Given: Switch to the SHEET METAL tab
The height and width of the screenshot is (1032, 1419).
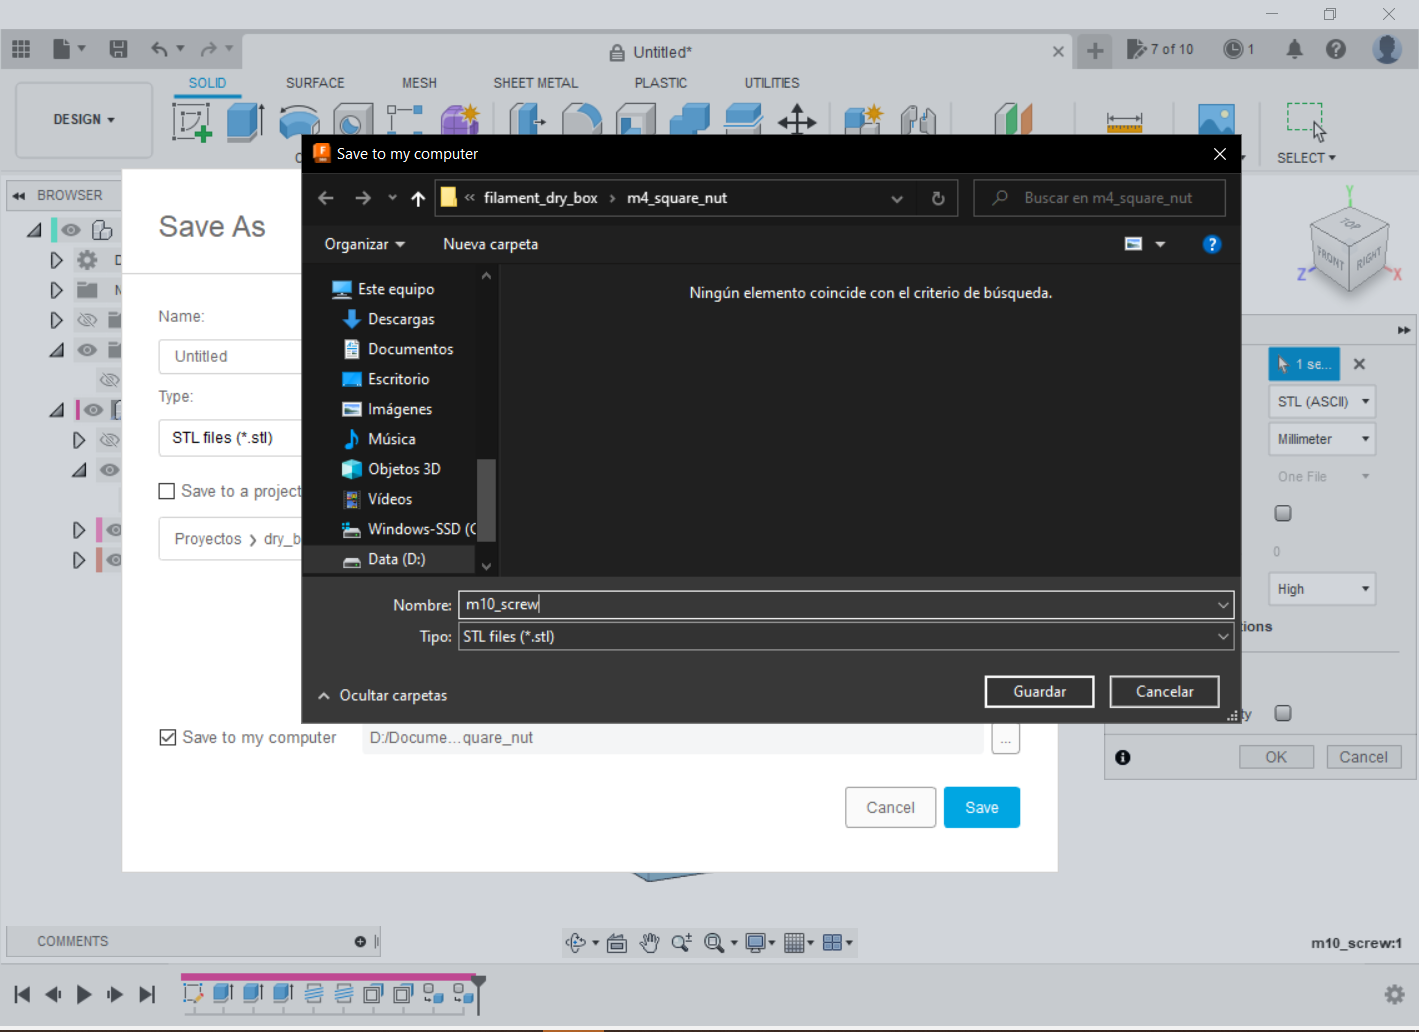Looking at the screenshot, I should pyautogui.click(x=535, y=83).
